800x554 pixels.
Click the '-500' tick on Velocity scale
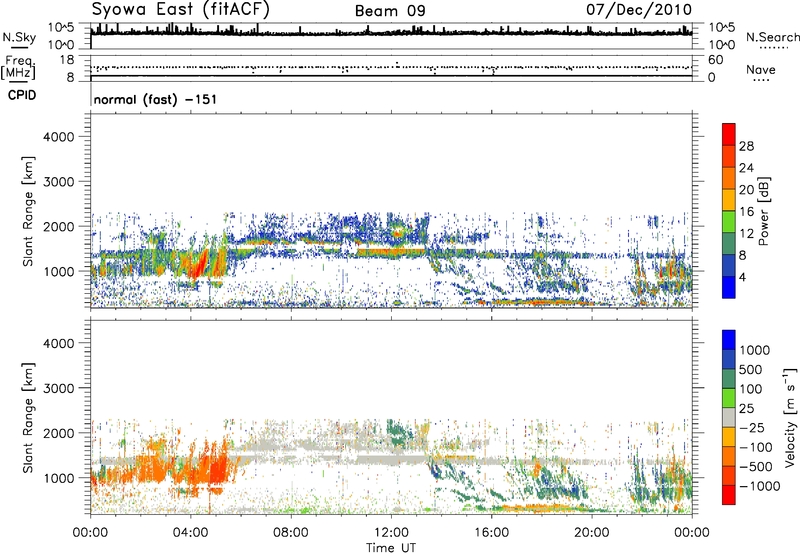756,466
